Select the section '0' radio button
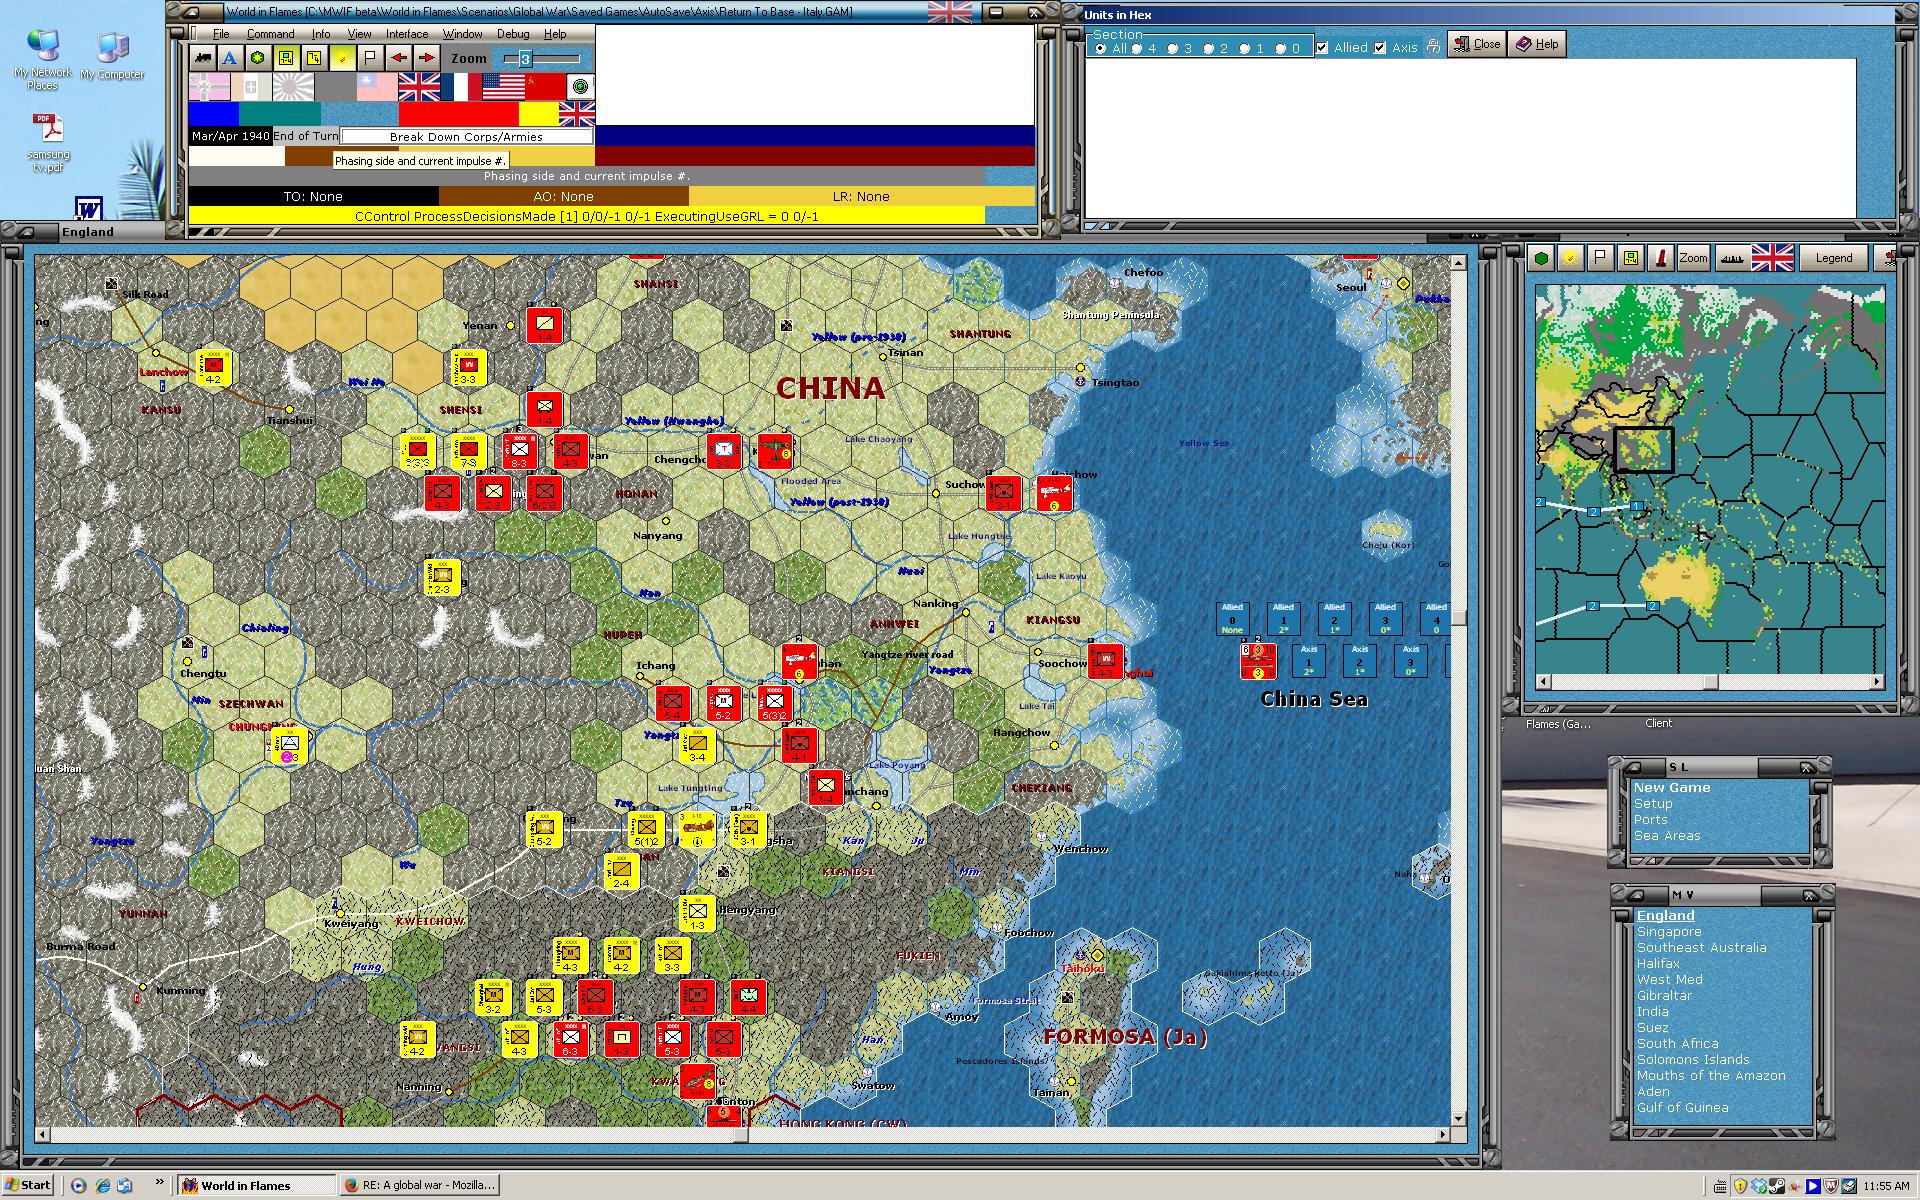The image size is (1920, 1200). pos(1280,48)
